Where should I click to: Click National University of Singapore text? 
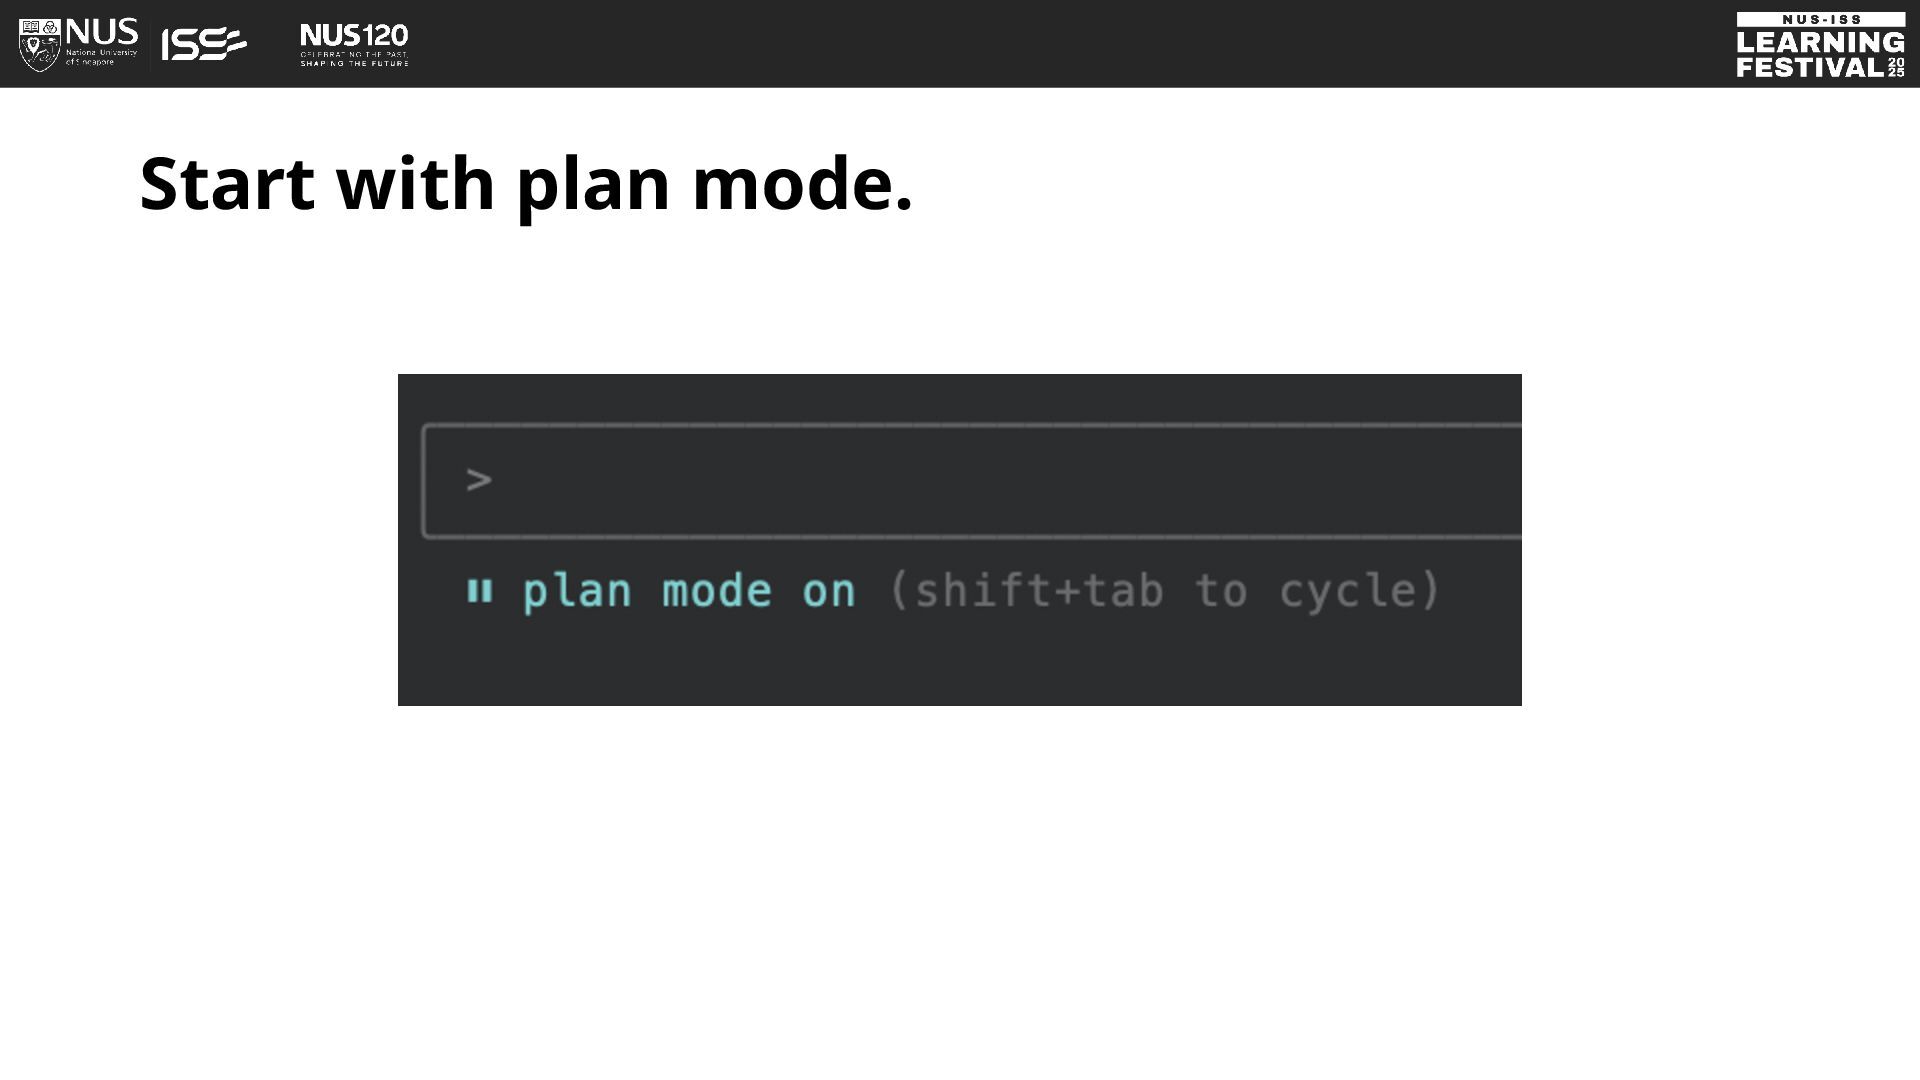pyautogui.click(x=102, y=57)
